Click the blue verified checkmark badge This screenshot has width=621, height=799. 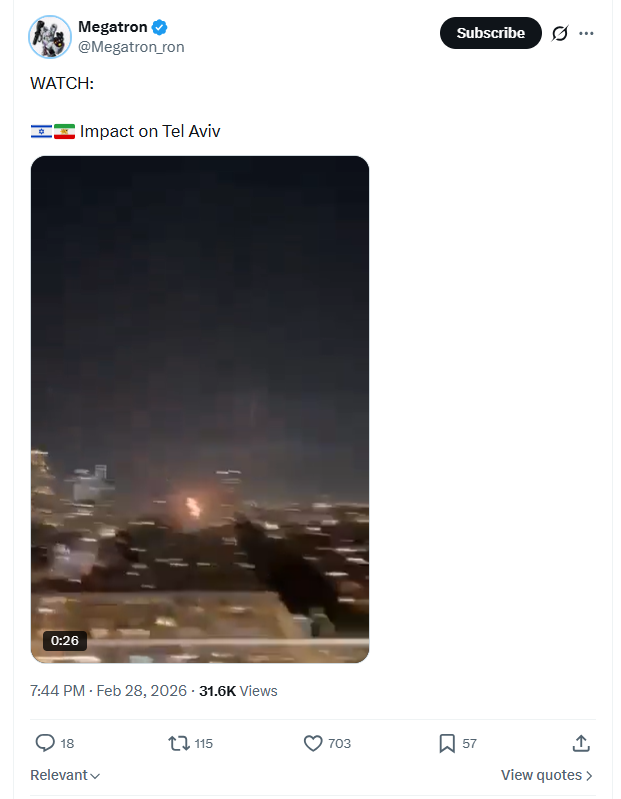click(159, 27)
